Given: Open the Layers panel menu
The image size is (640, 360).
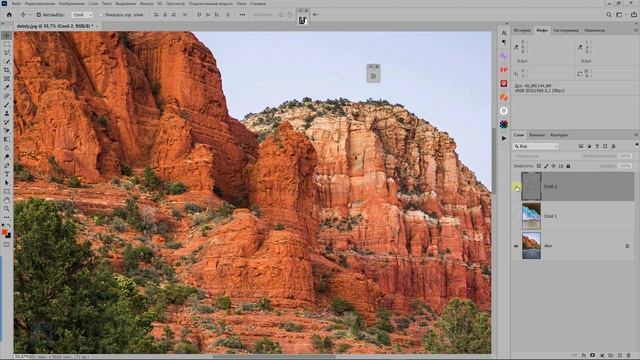Looking at the screenshot, I should pos(636,135).
